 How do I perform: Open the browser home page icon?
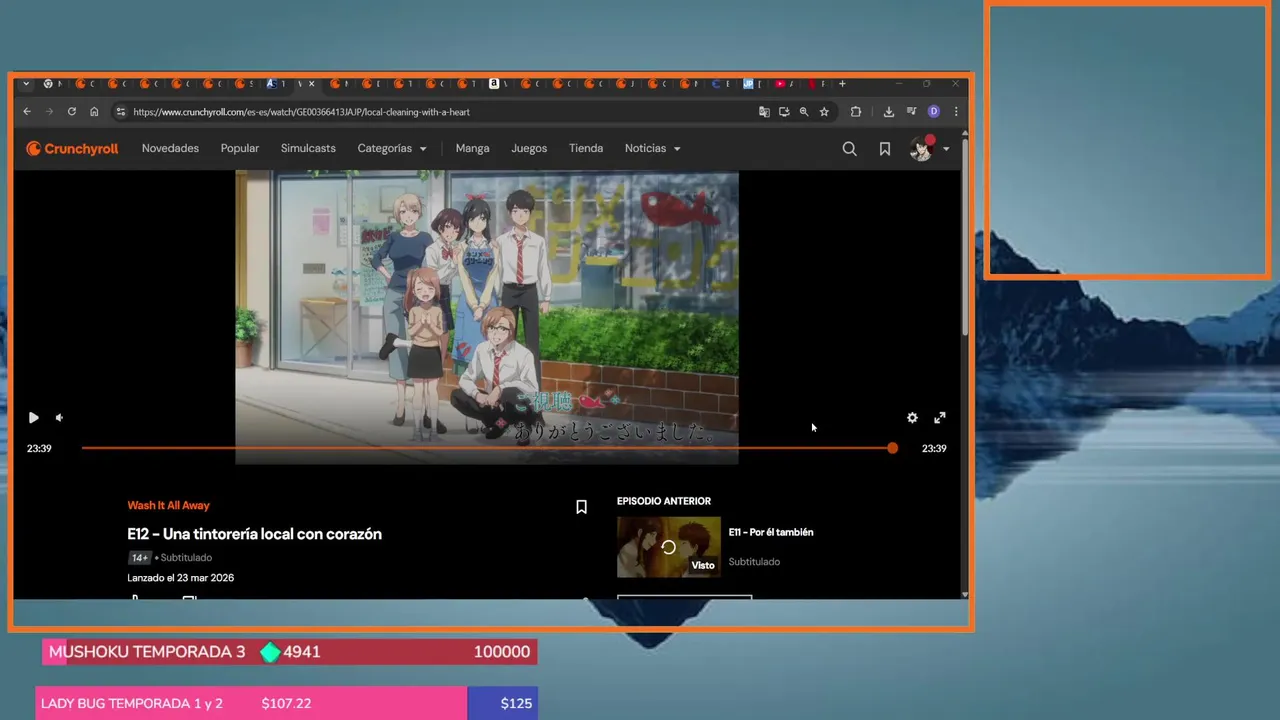click(94, 112)
